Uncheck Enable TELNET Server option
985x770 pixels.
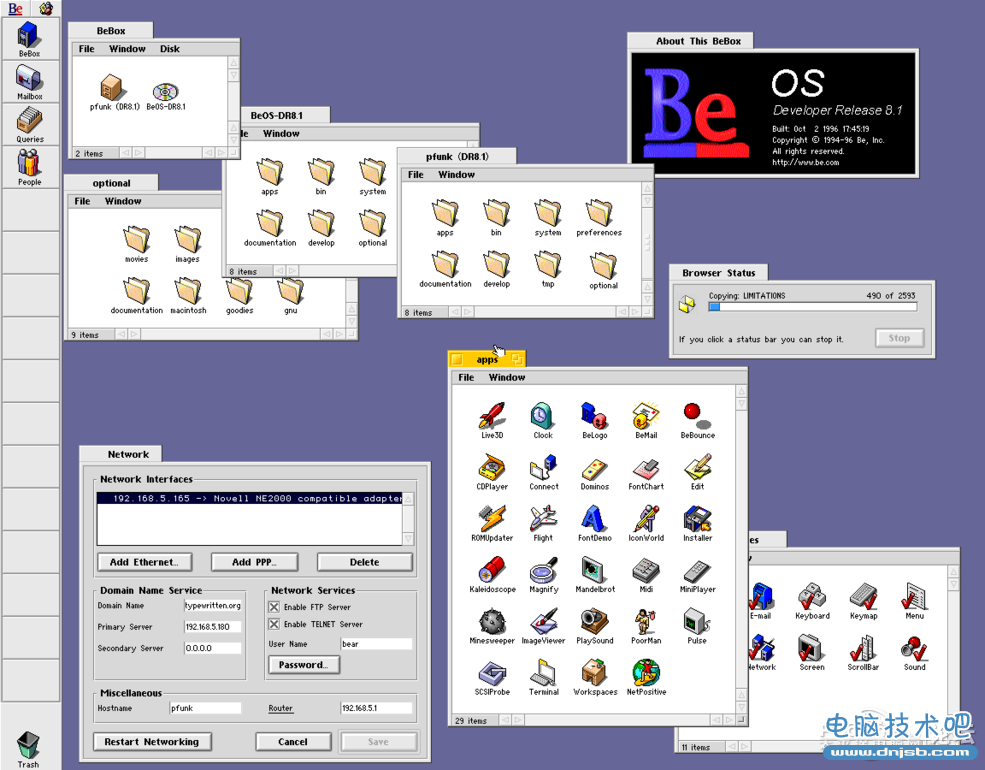(274, 625)
